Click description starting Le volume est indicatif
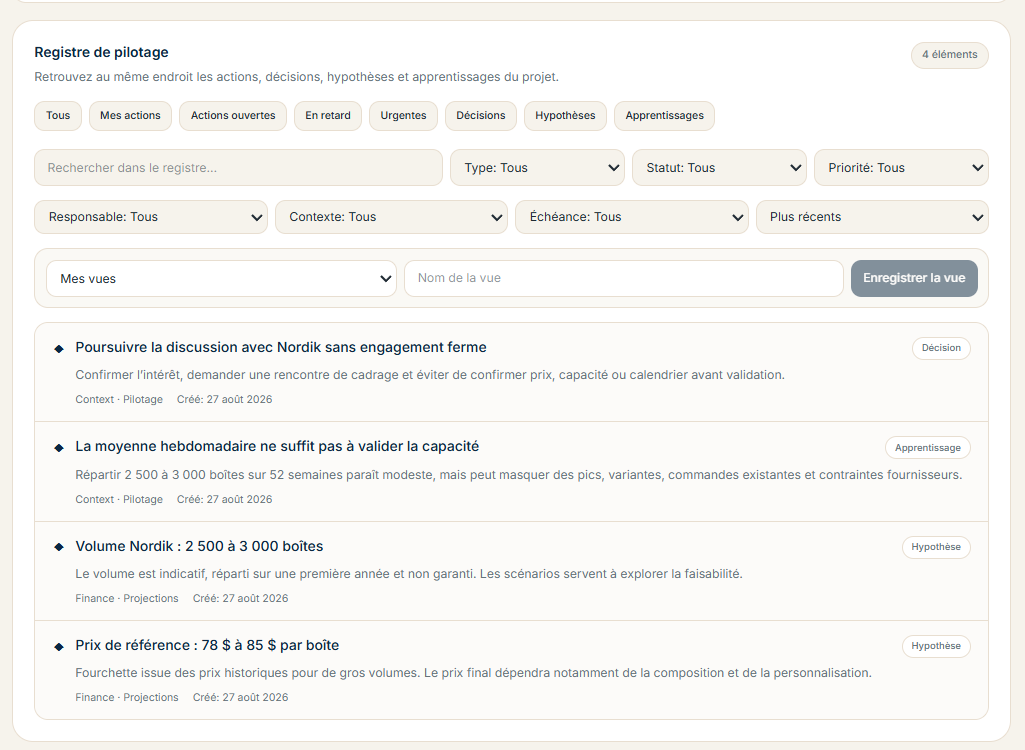 click(409, 573)
